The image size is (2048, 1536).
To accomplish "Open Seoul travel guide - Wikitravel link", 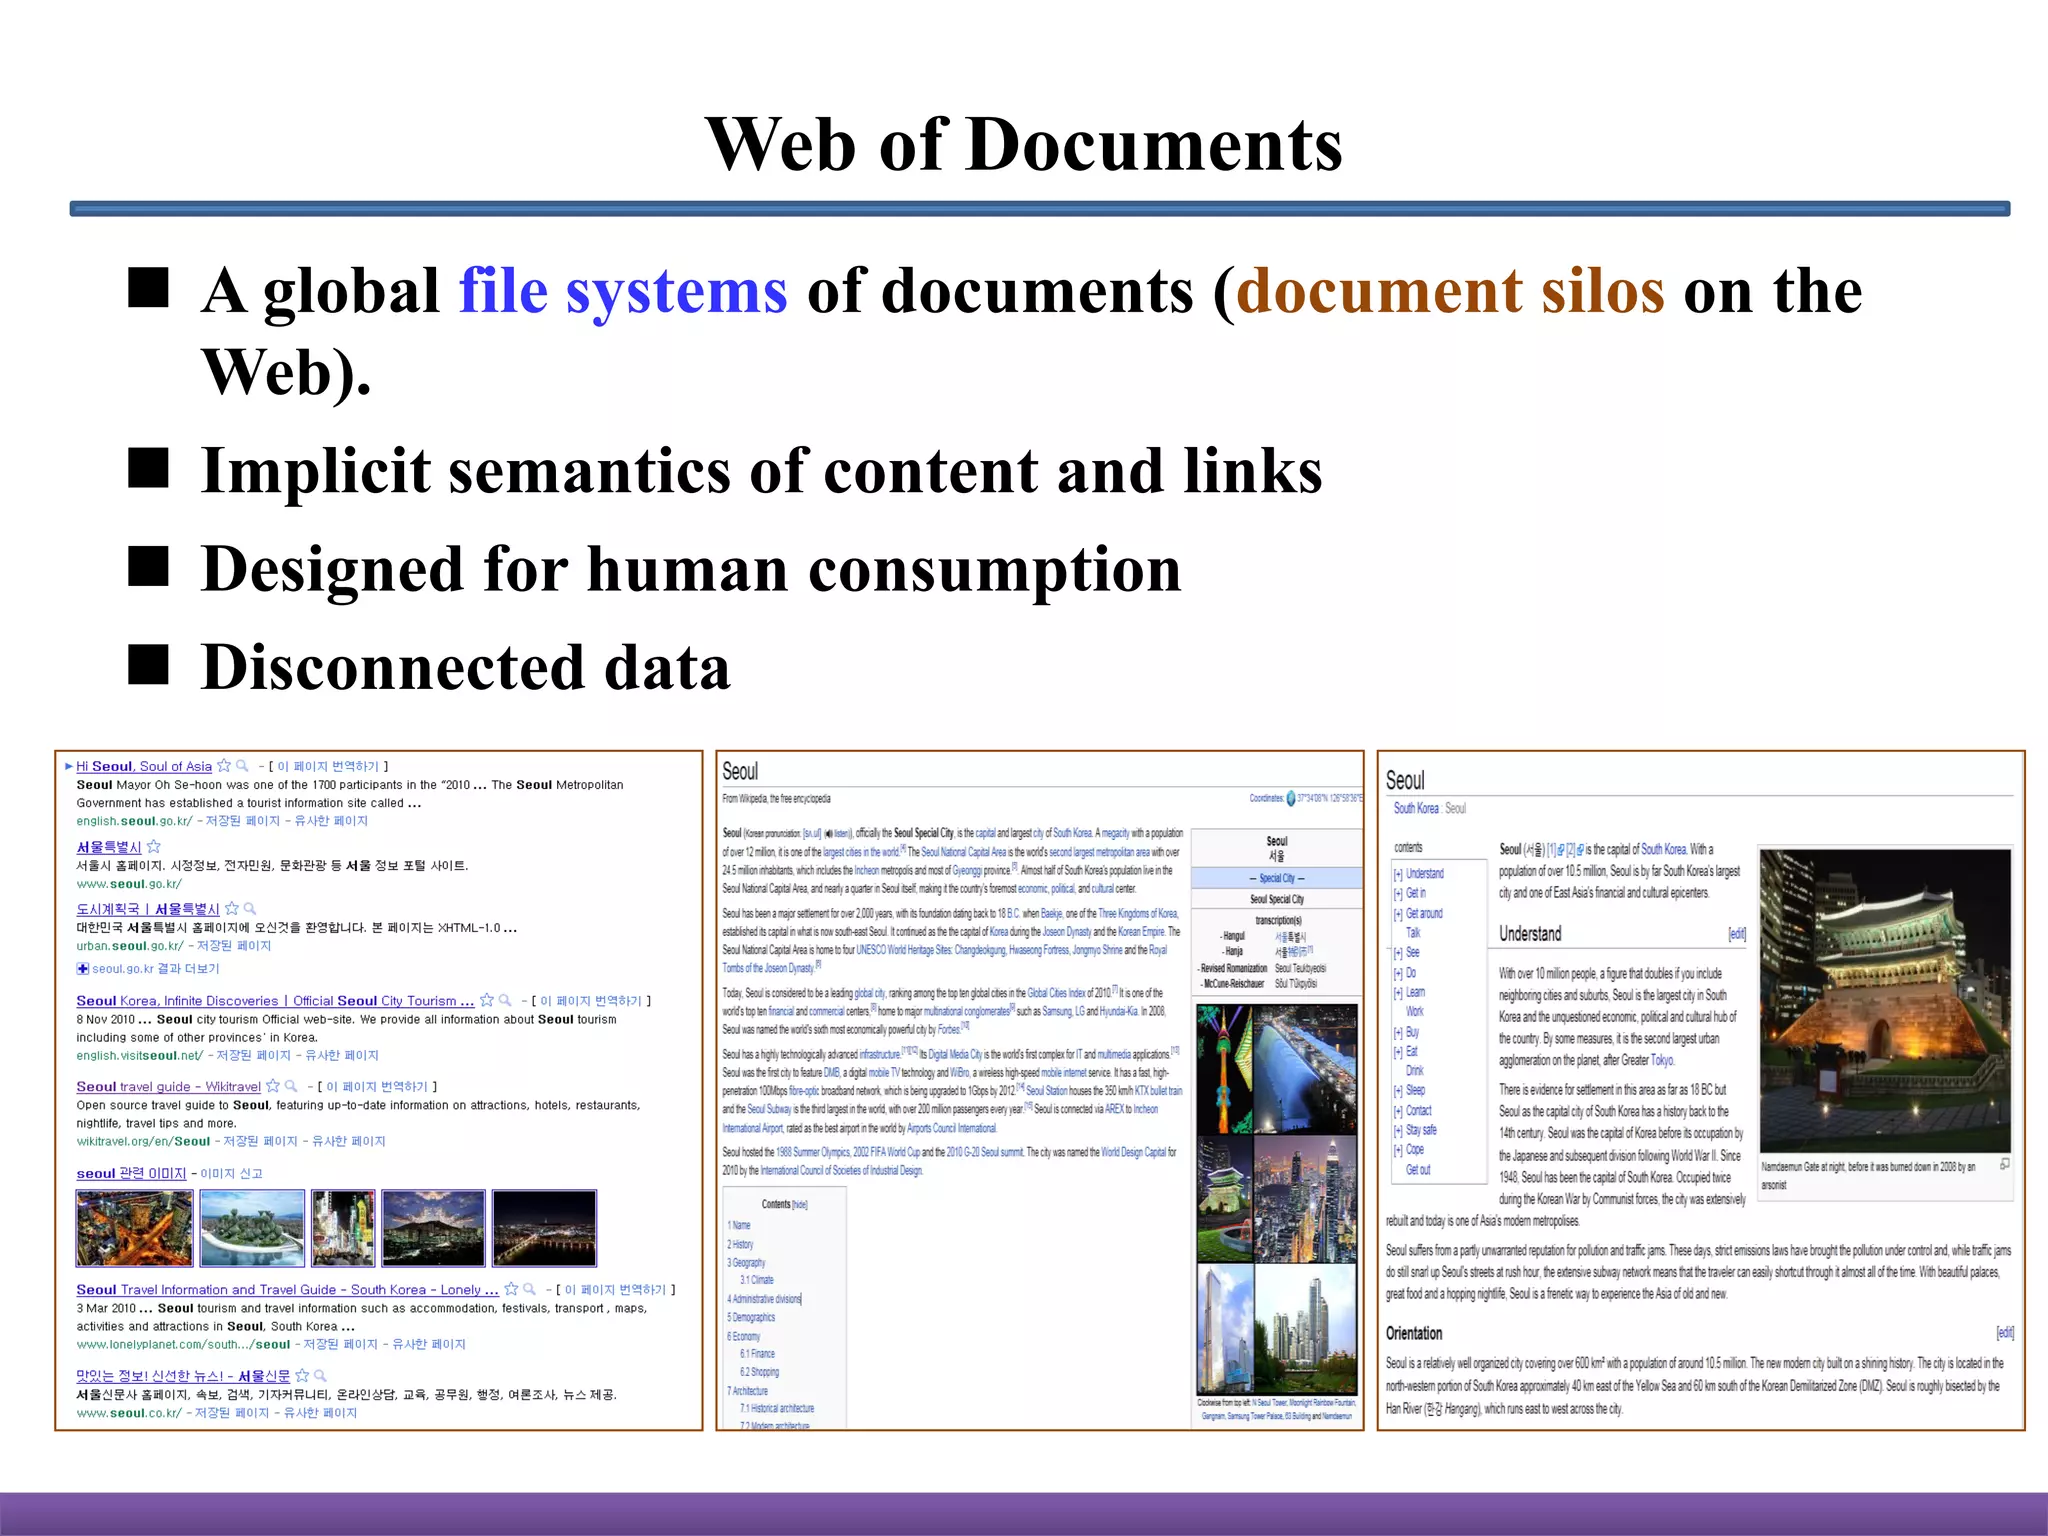I will point(168,1086).
